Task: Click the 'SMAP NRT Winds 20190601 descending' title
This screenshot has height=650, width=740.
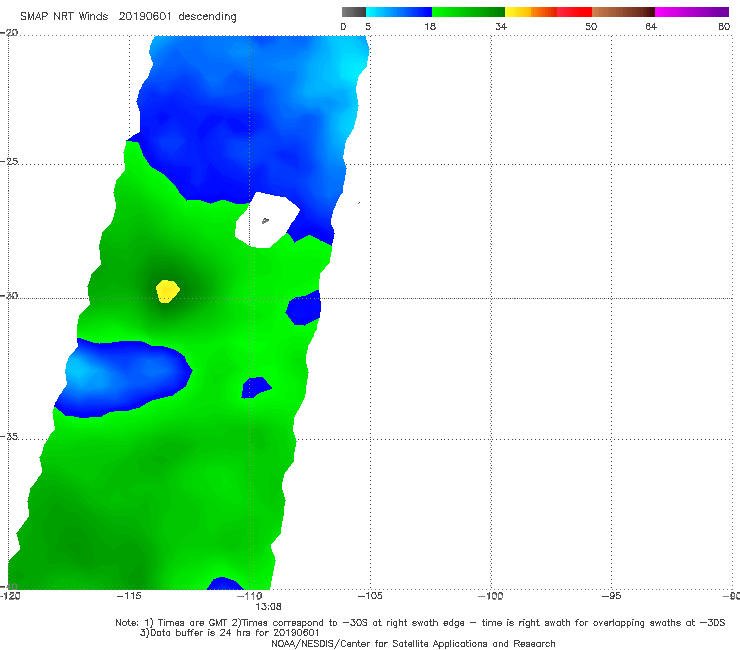Action: point(128,16)
